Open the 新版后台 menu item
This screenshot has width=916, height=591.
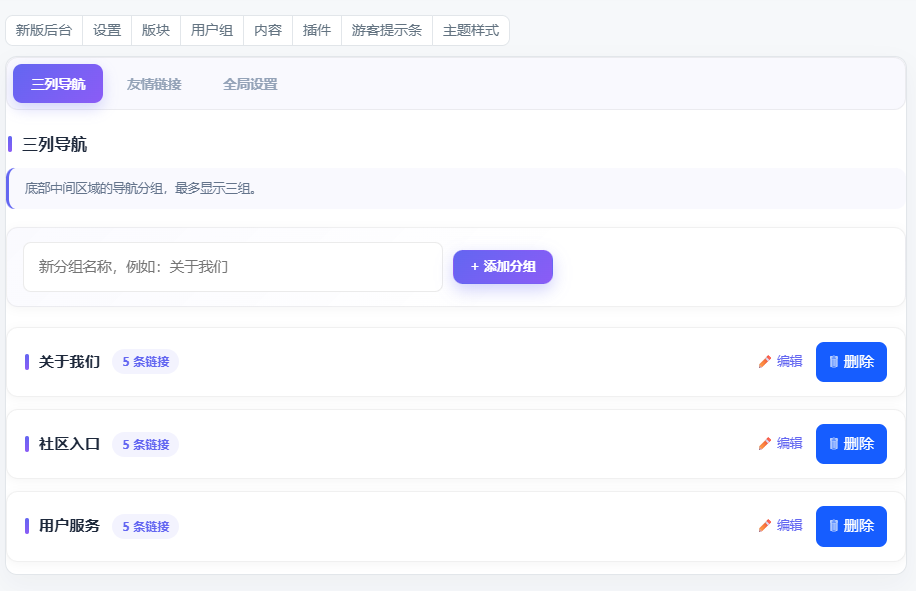(x=44, y=30)
